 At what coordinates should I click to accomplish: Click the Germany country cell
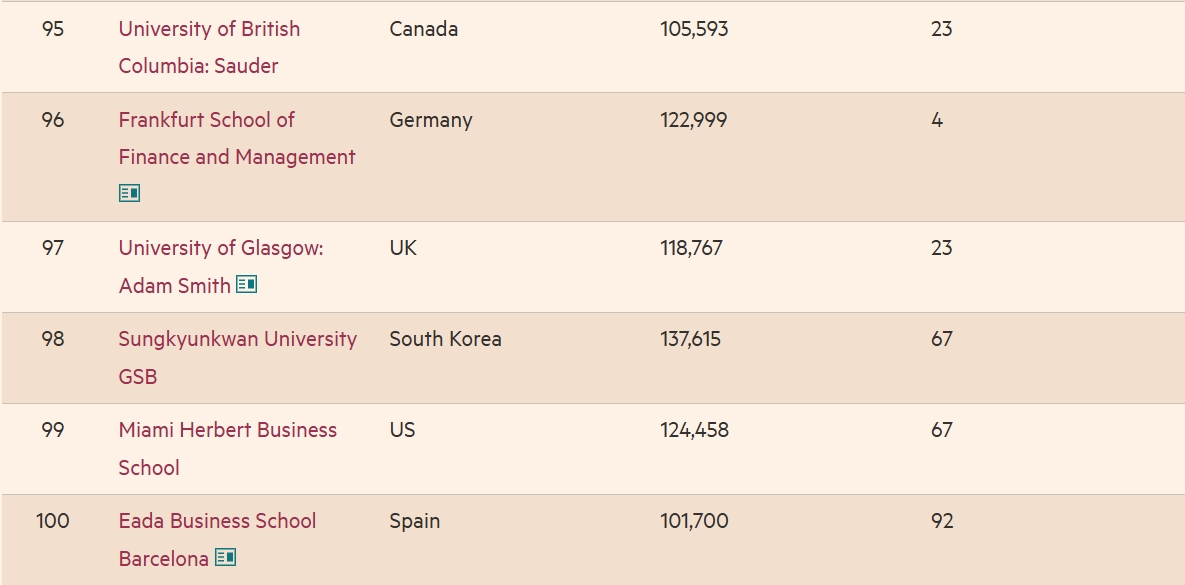pos(431,120)
